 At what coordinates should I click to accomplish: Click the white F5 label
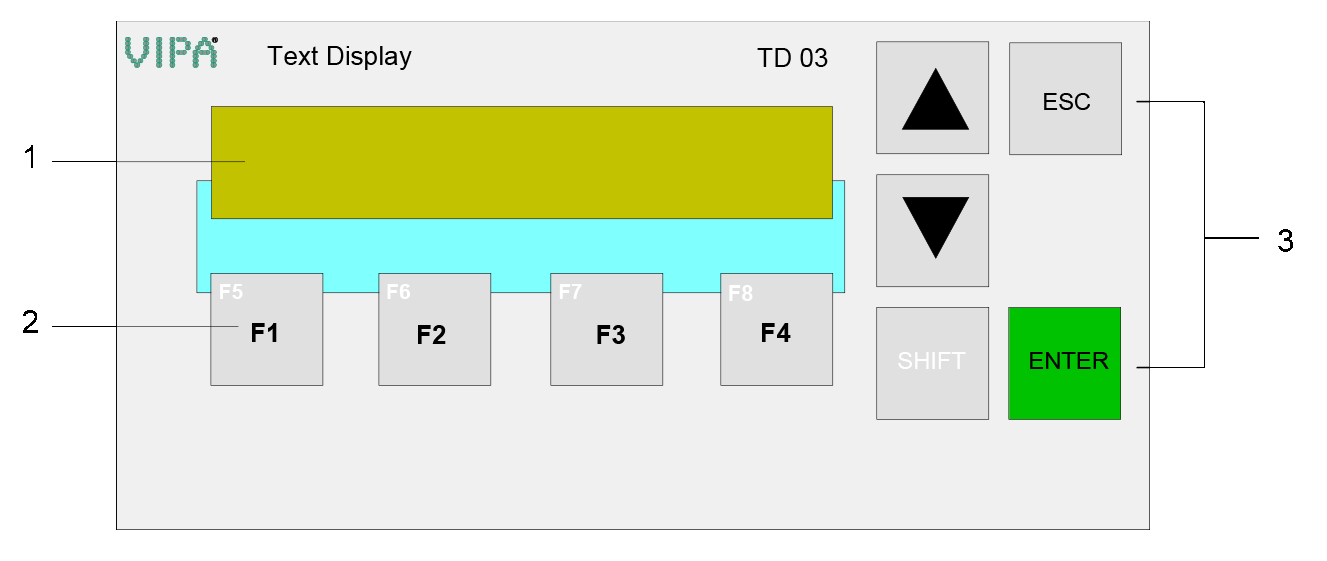[x=231, y=292]
